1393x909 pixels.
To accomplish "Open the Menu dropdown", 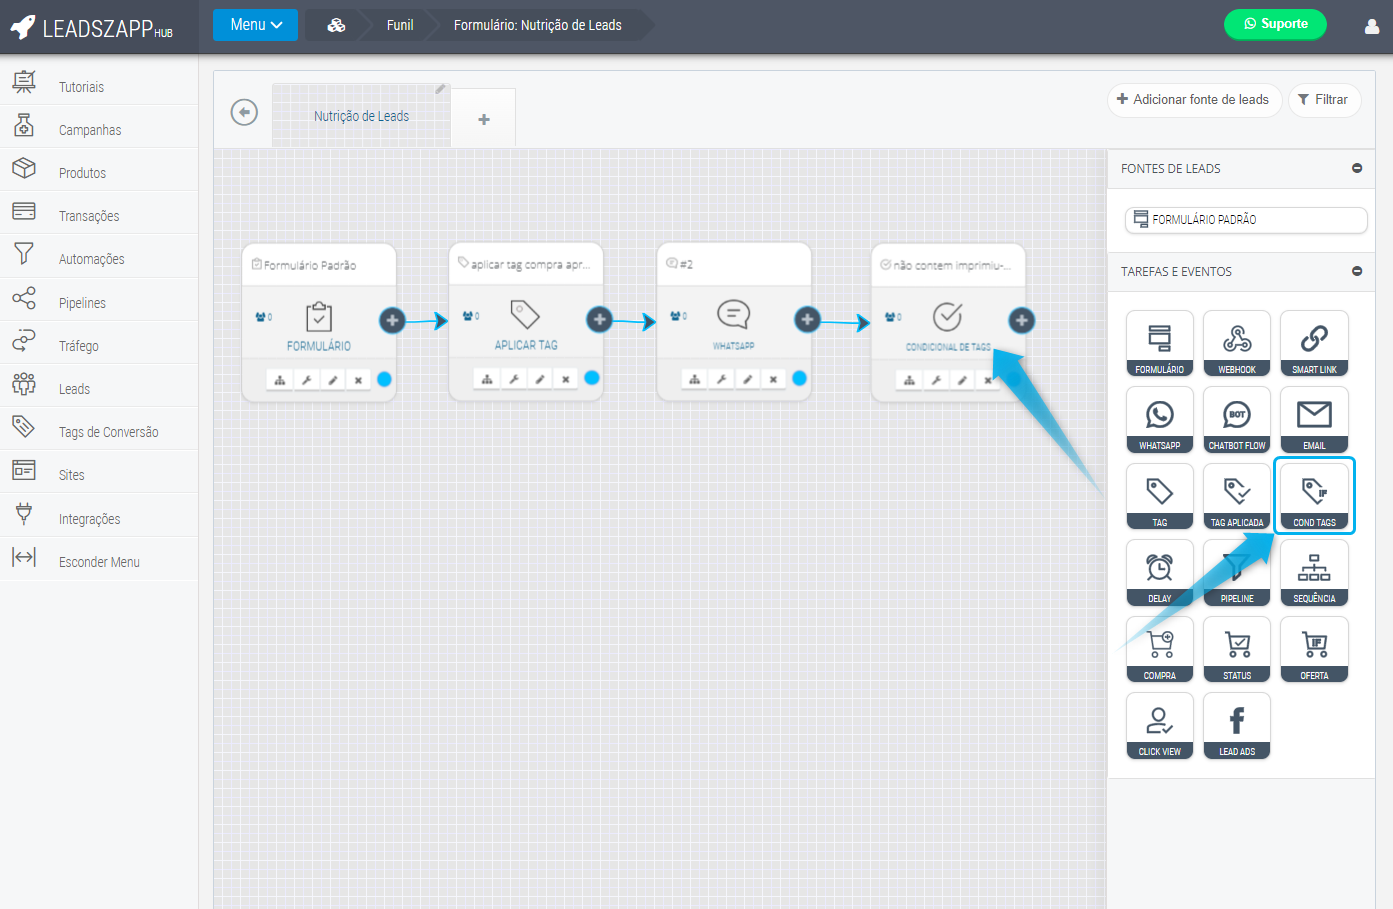I will coord(255,25).
